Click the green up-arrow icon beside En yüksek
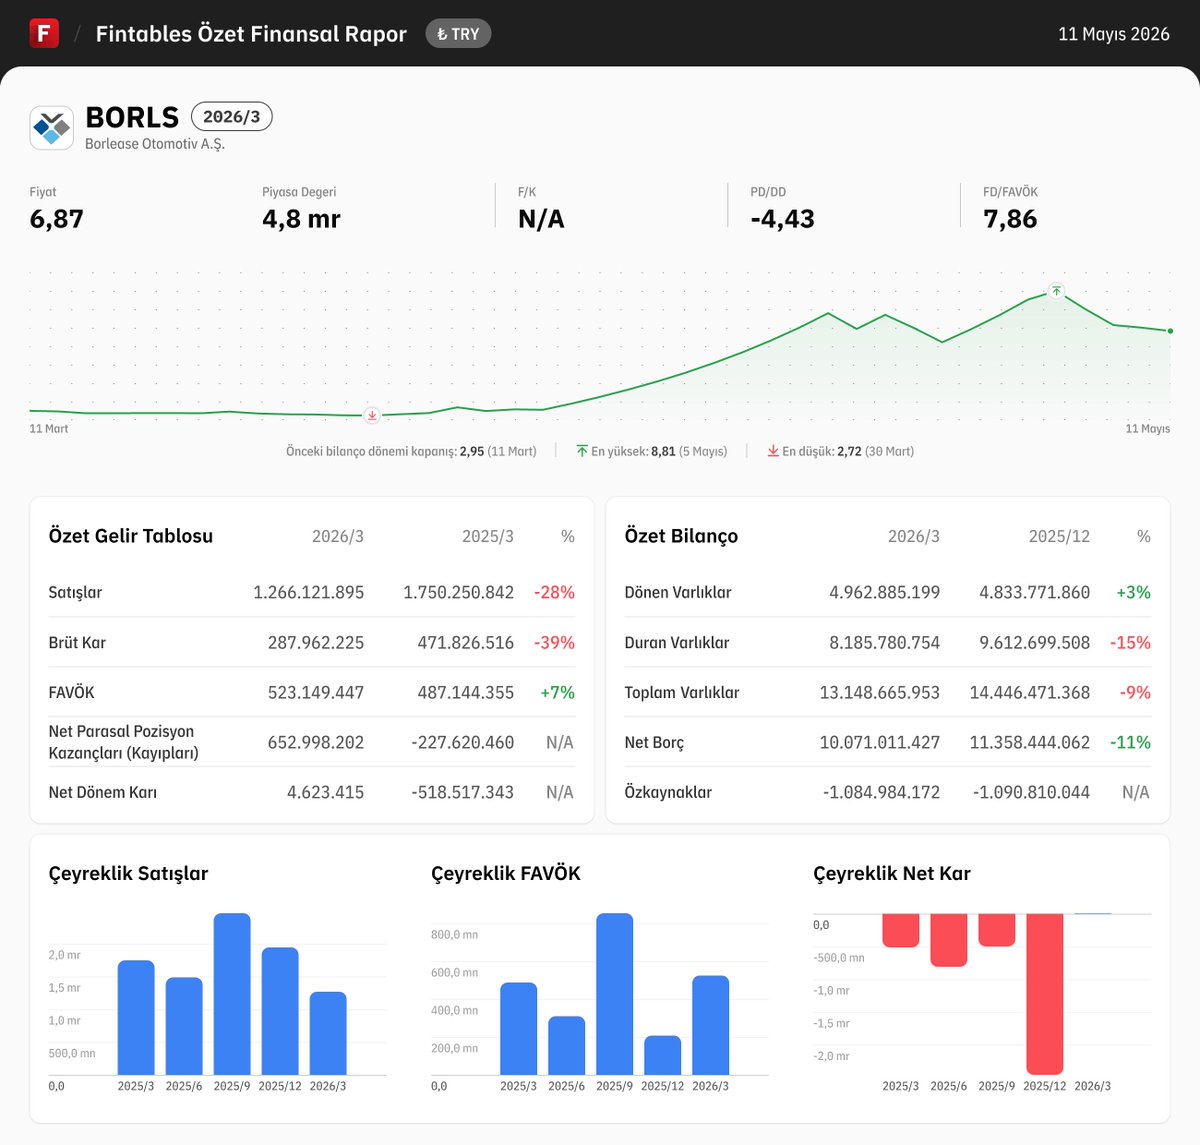 click(582, 451)
